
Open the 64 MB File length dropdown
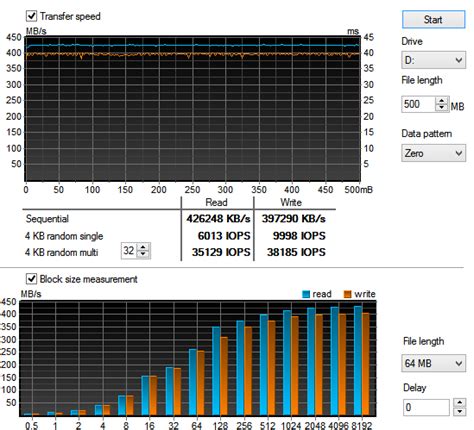[433, 363]
